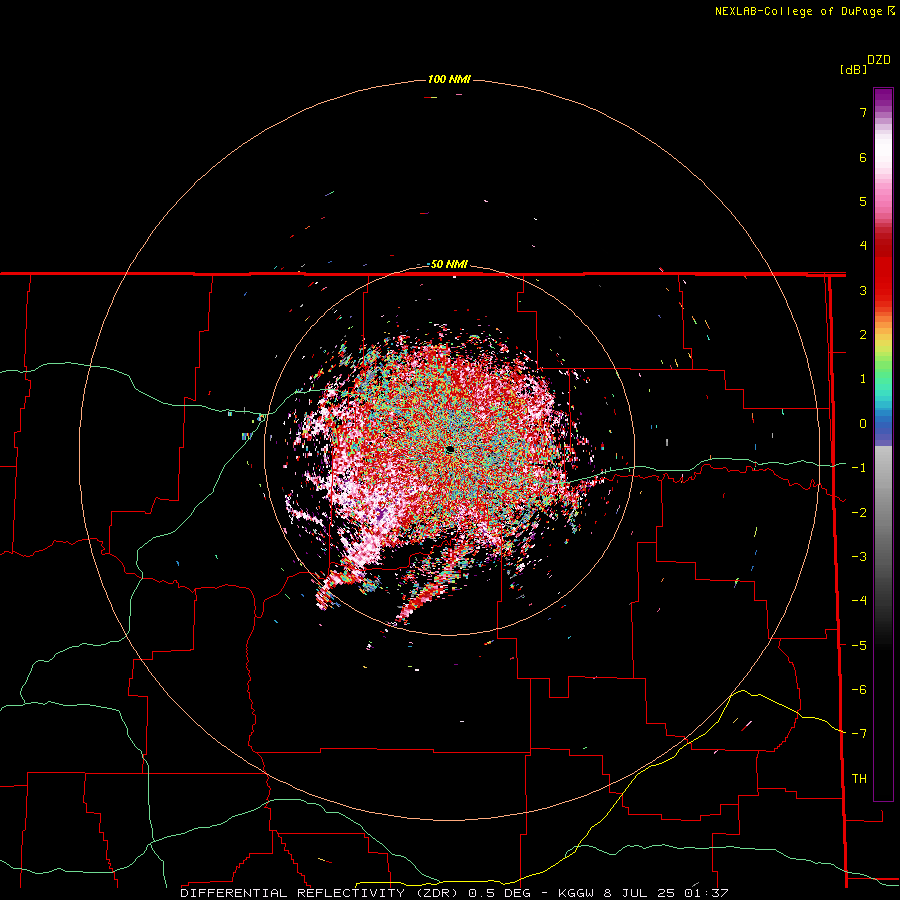The height and width of the screenshot is (900, 900).
Task: Click the -4 value on color scale
Action: (x=859, y=601)
